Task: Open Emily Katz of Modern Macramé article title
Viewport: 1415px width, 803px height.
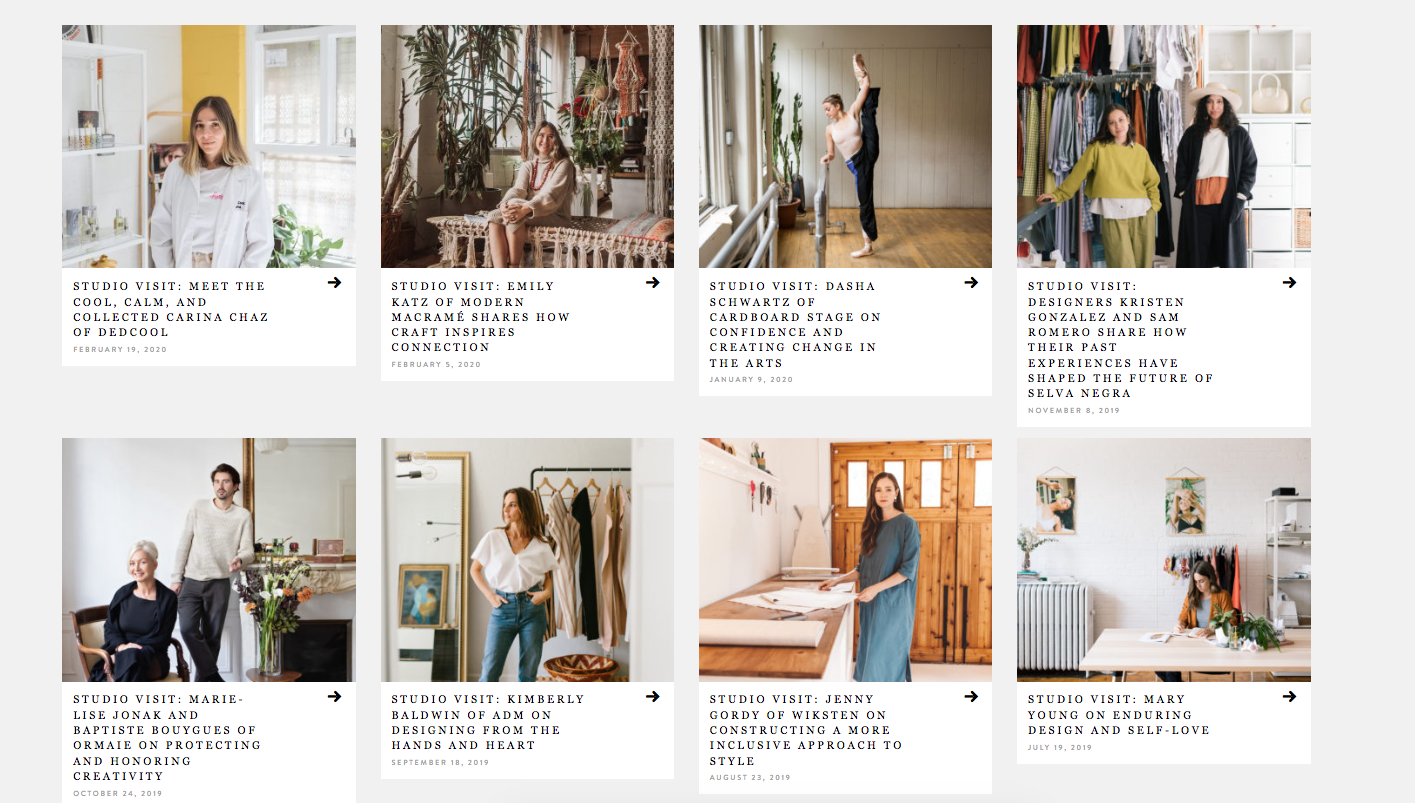Action: [x=480, y=317]
